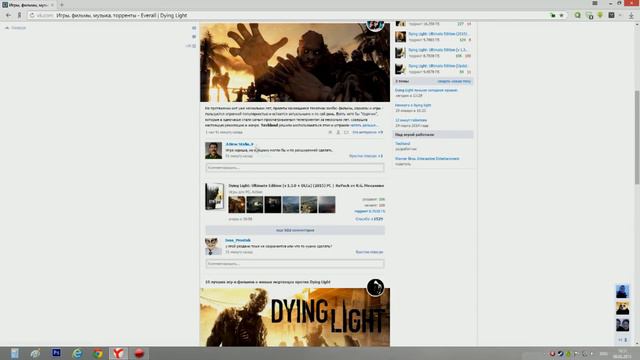Viewport: 640px width, 360px height.
Task: Click the 'Наверх' link at top left
Action: click(x=16, y=28)
